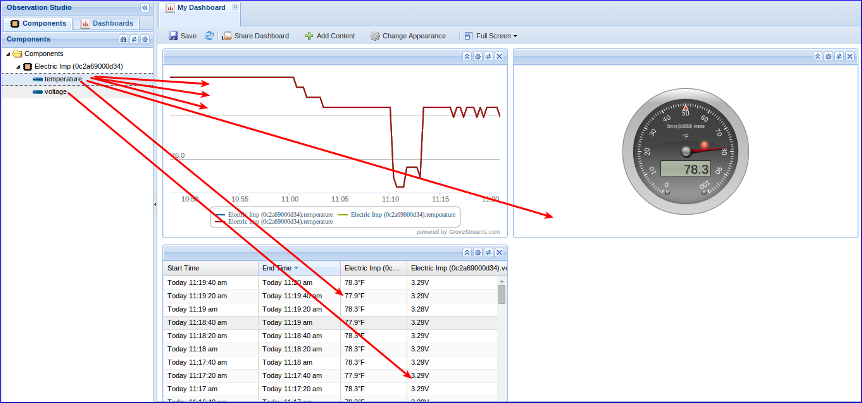Switch to the Dashboards tab
The width and height of the screenshot is (862, 403).
(x=106, y=23)
